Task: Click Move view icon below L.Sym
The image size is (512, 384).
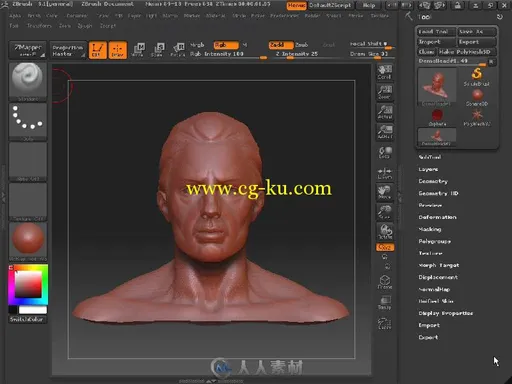Action: 385,192
